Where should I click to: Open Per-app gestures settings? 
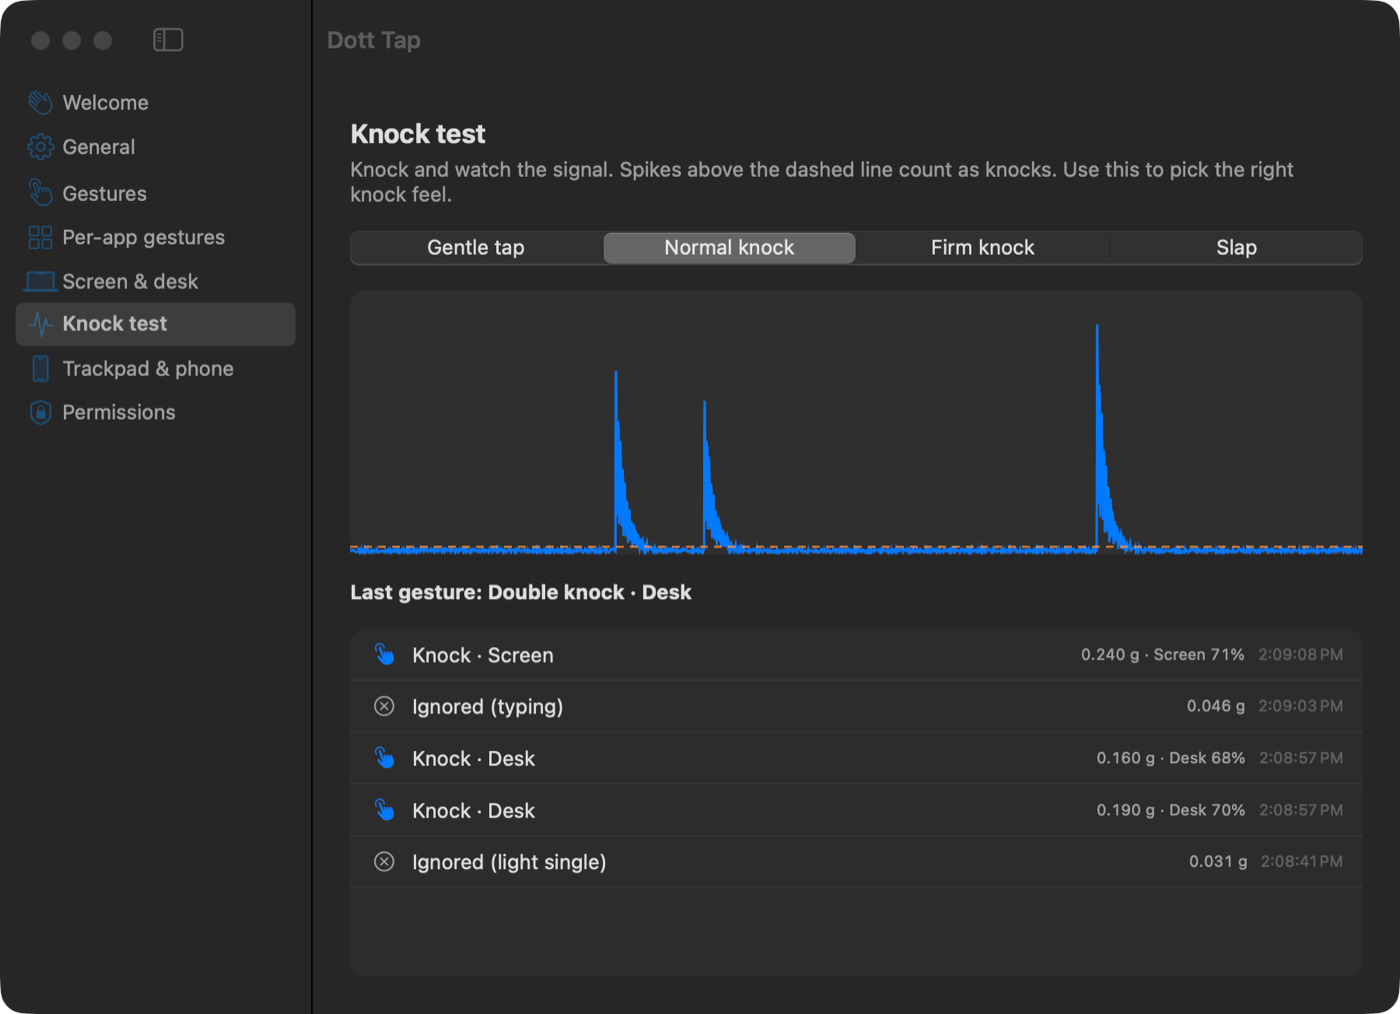click(x=156, y=237)
